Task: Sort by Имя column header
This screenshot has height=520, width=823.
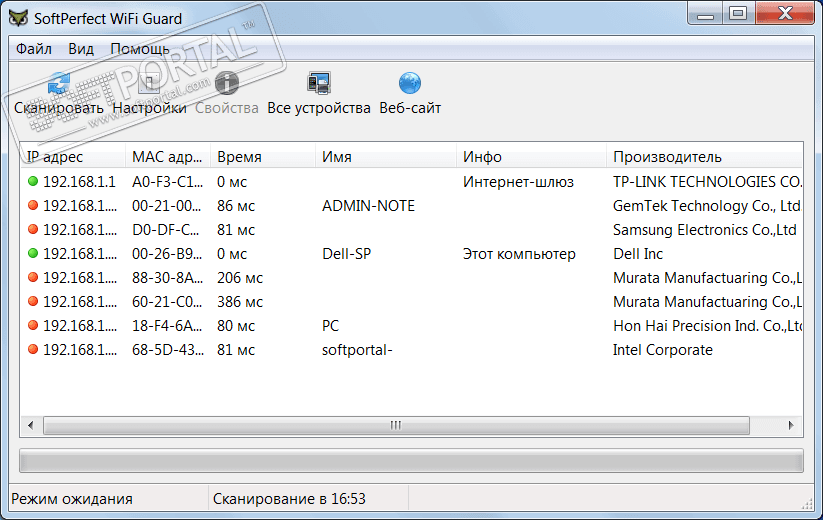Action: [x=386, y=156]
